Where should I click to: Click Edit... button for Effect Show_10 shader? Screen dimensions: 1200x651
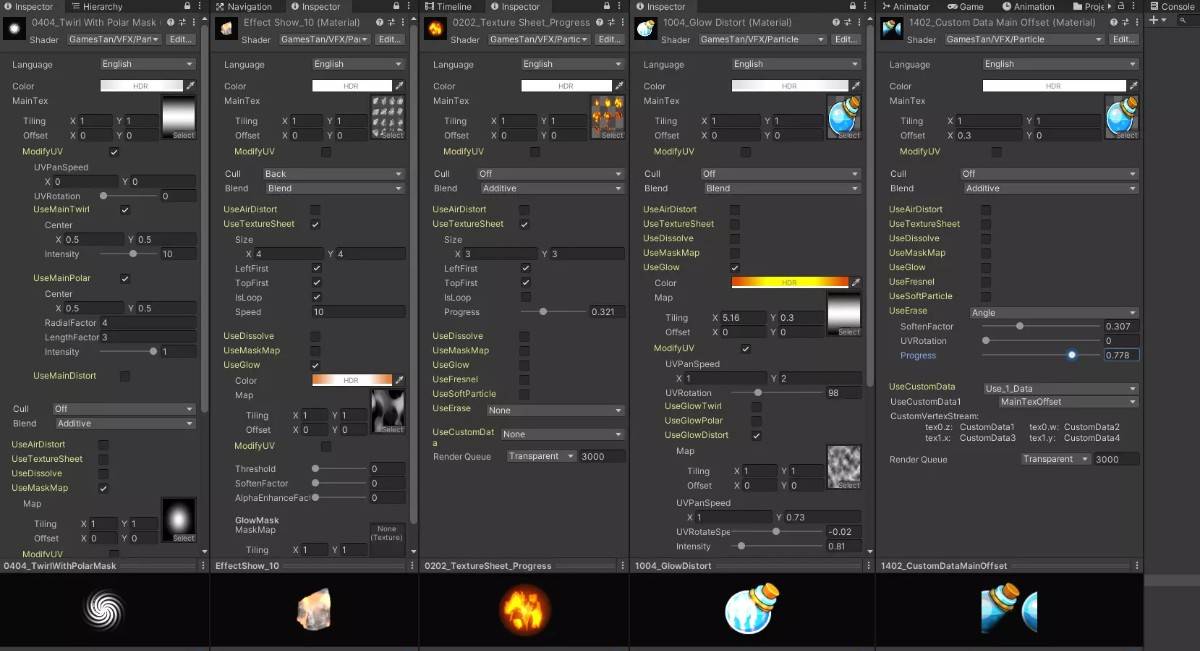(390, 40)
